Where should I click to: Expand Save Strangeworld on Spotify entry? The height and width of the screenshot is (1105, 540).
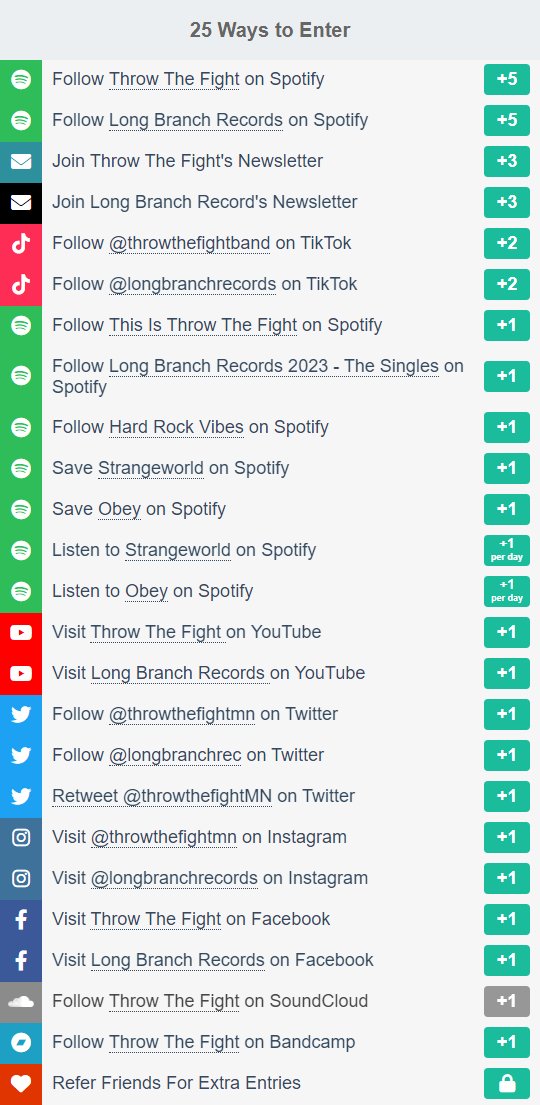(x=270, y=468)
